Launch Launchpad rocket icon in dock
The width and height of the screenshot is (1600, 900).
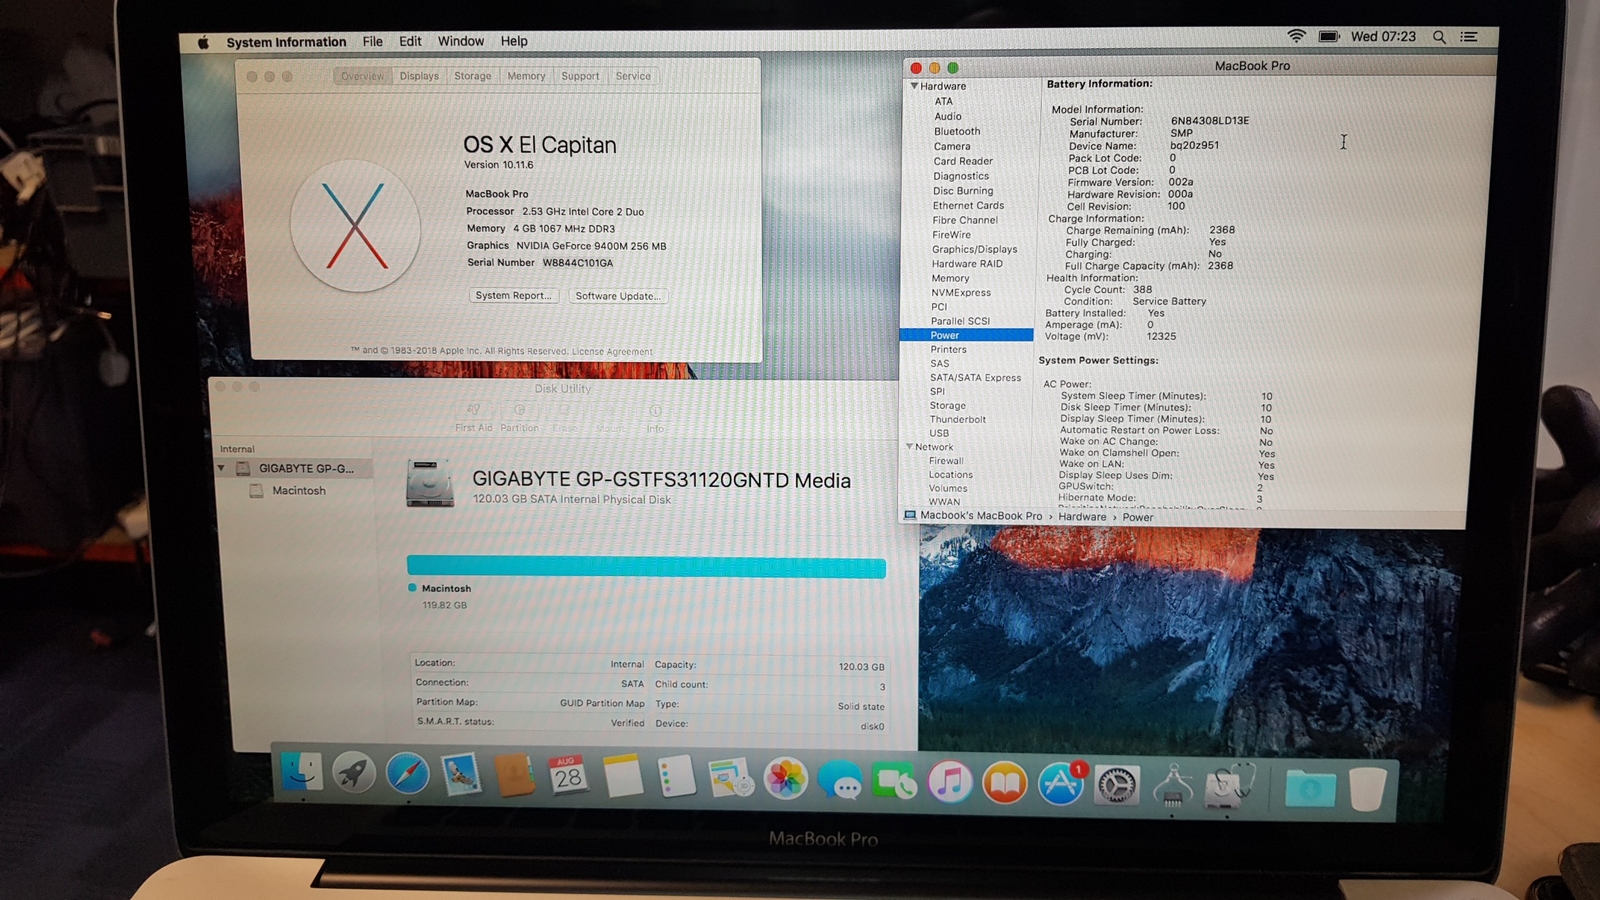[354, 773]
